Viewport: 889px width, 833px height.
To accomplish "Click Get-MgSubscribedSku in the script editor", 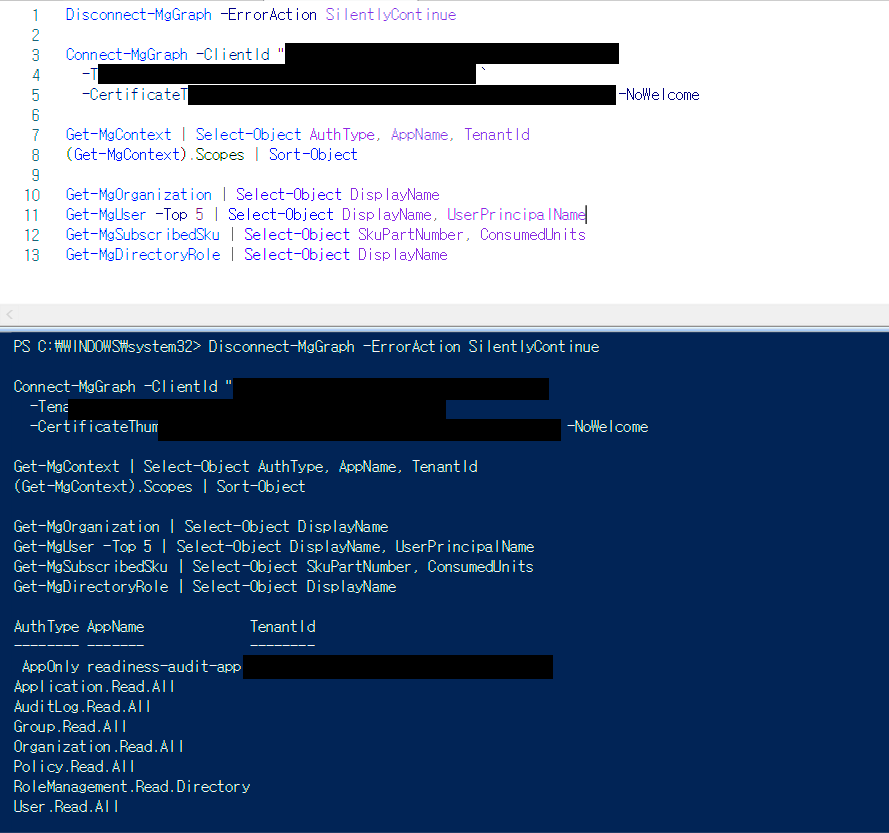I will (143, 235).
